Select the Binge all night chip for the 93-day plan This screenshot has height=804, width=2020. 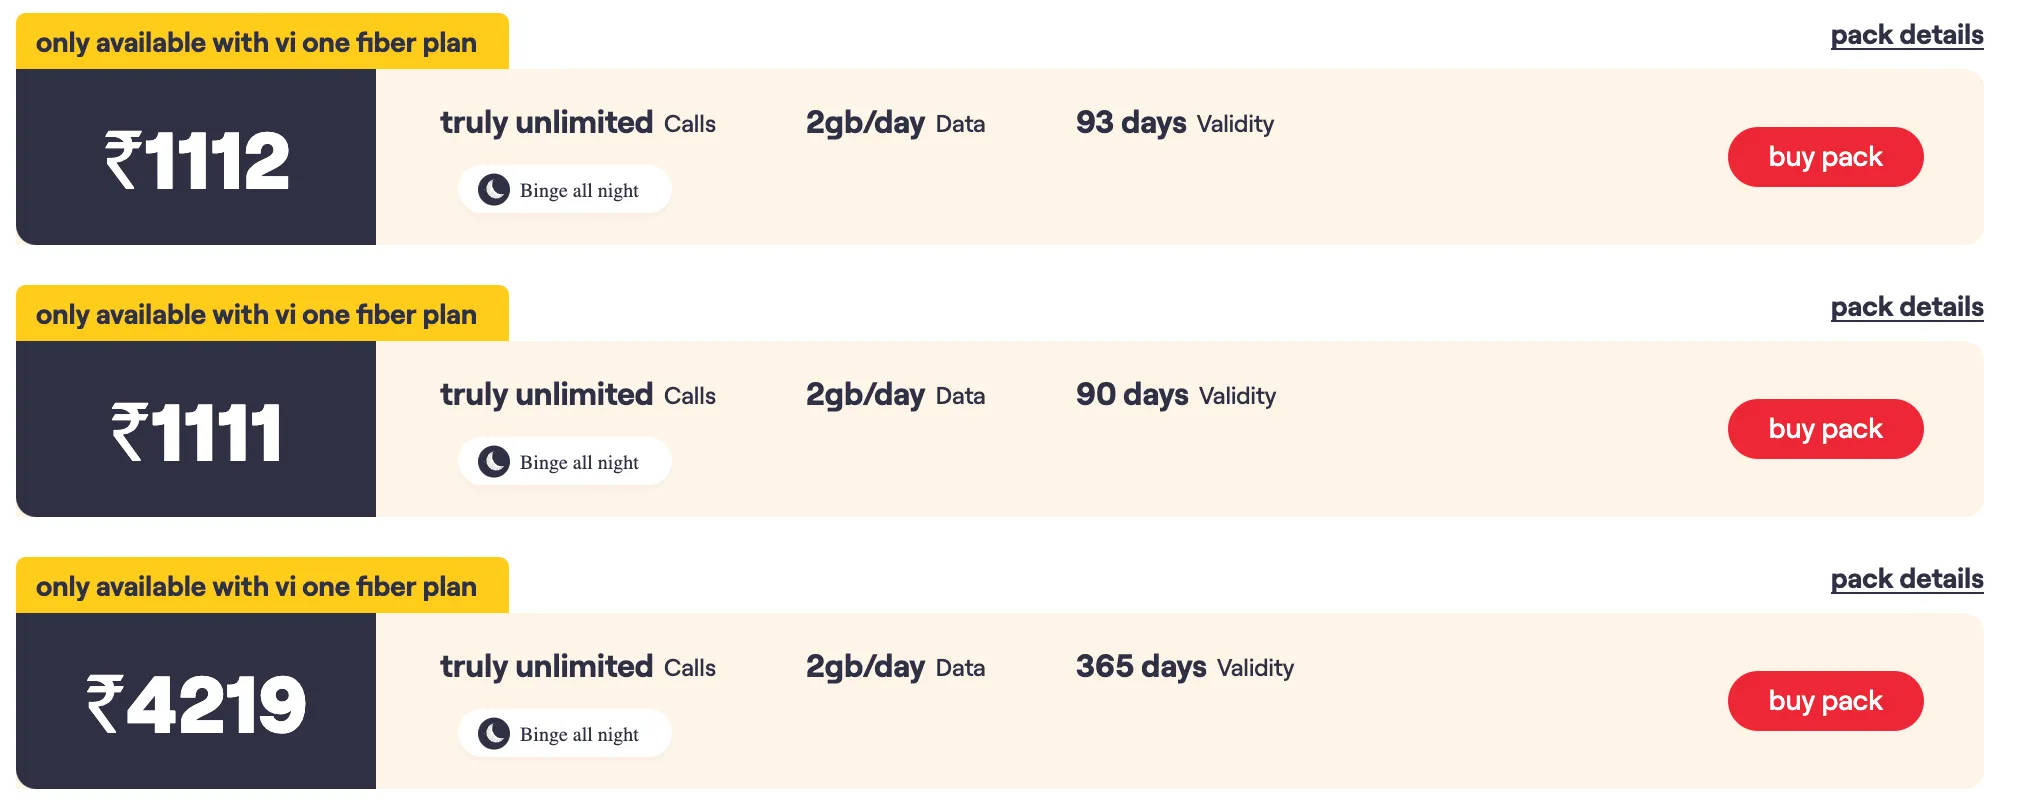point(565,189)
